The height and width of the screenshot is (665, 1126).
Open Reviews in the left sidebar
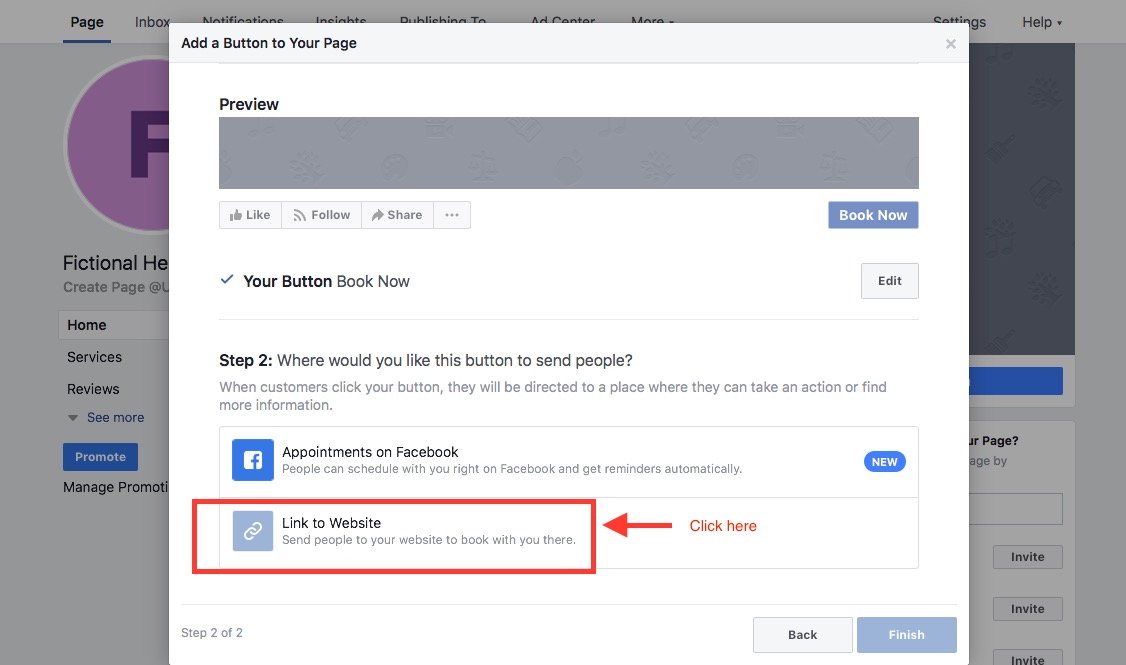point(93,389)
